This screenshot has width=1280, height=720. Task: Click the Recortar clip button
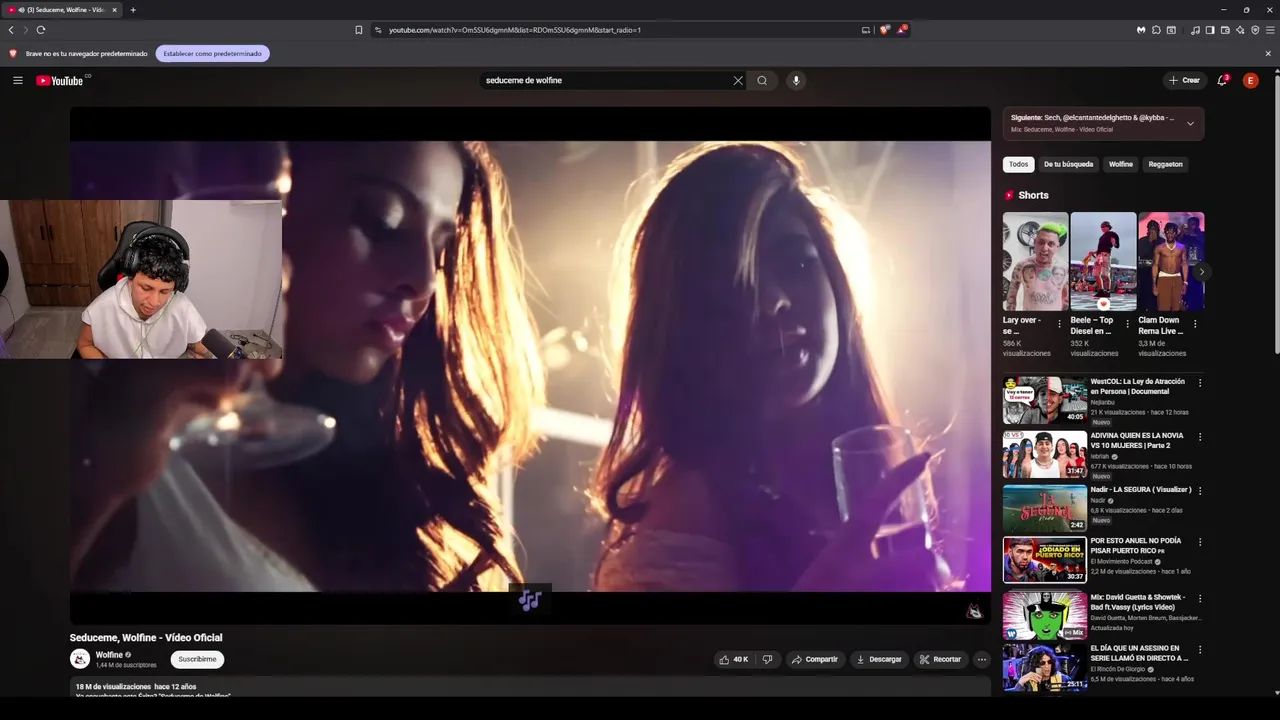pos(940,659)
